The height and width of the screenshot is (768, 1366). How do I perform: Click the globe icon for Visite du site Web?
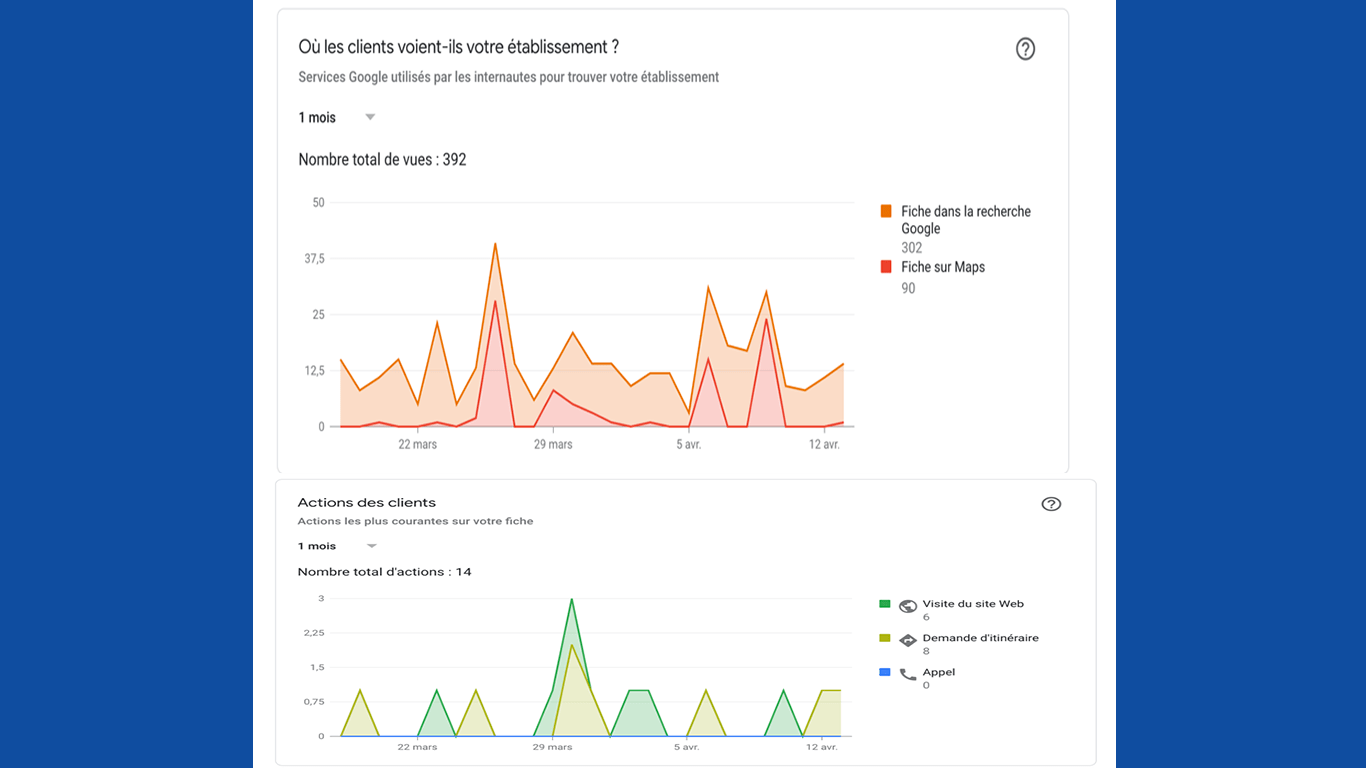tap(908, 606)
